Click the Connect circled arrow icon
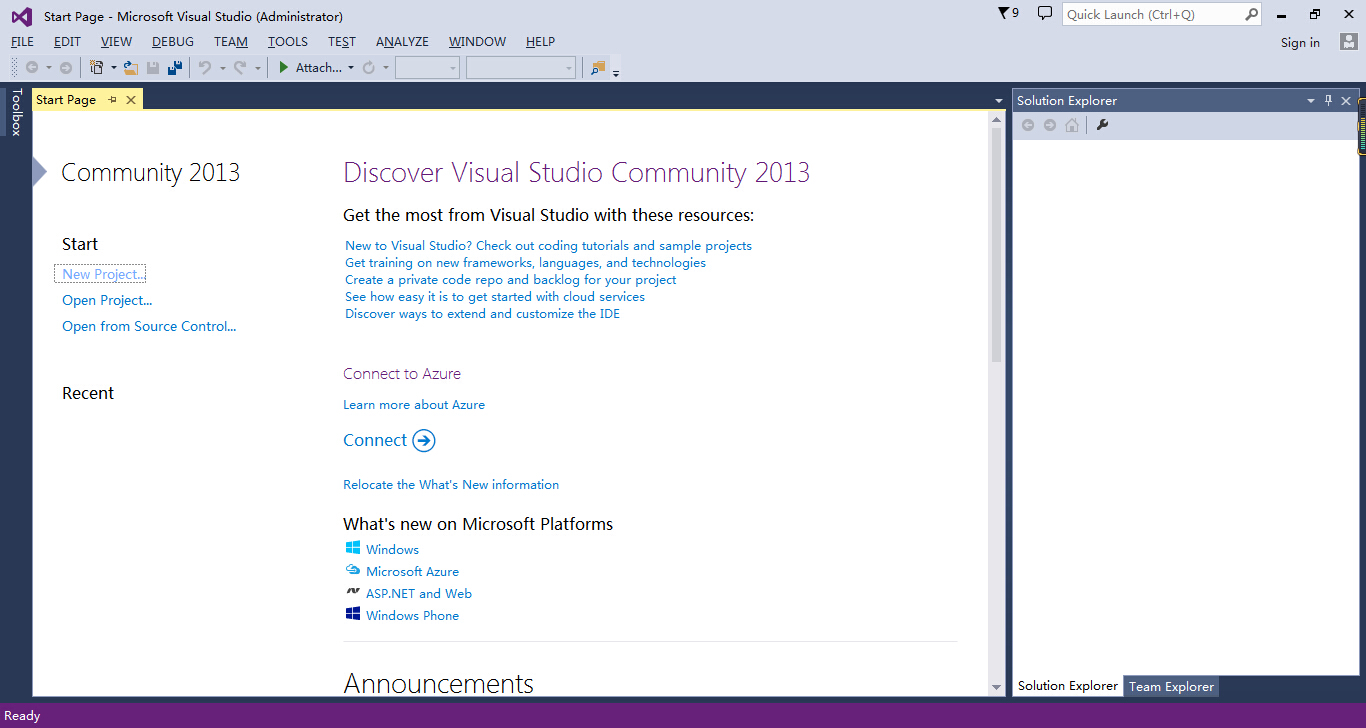This screenshot has height=728, width=1366. 424,441
